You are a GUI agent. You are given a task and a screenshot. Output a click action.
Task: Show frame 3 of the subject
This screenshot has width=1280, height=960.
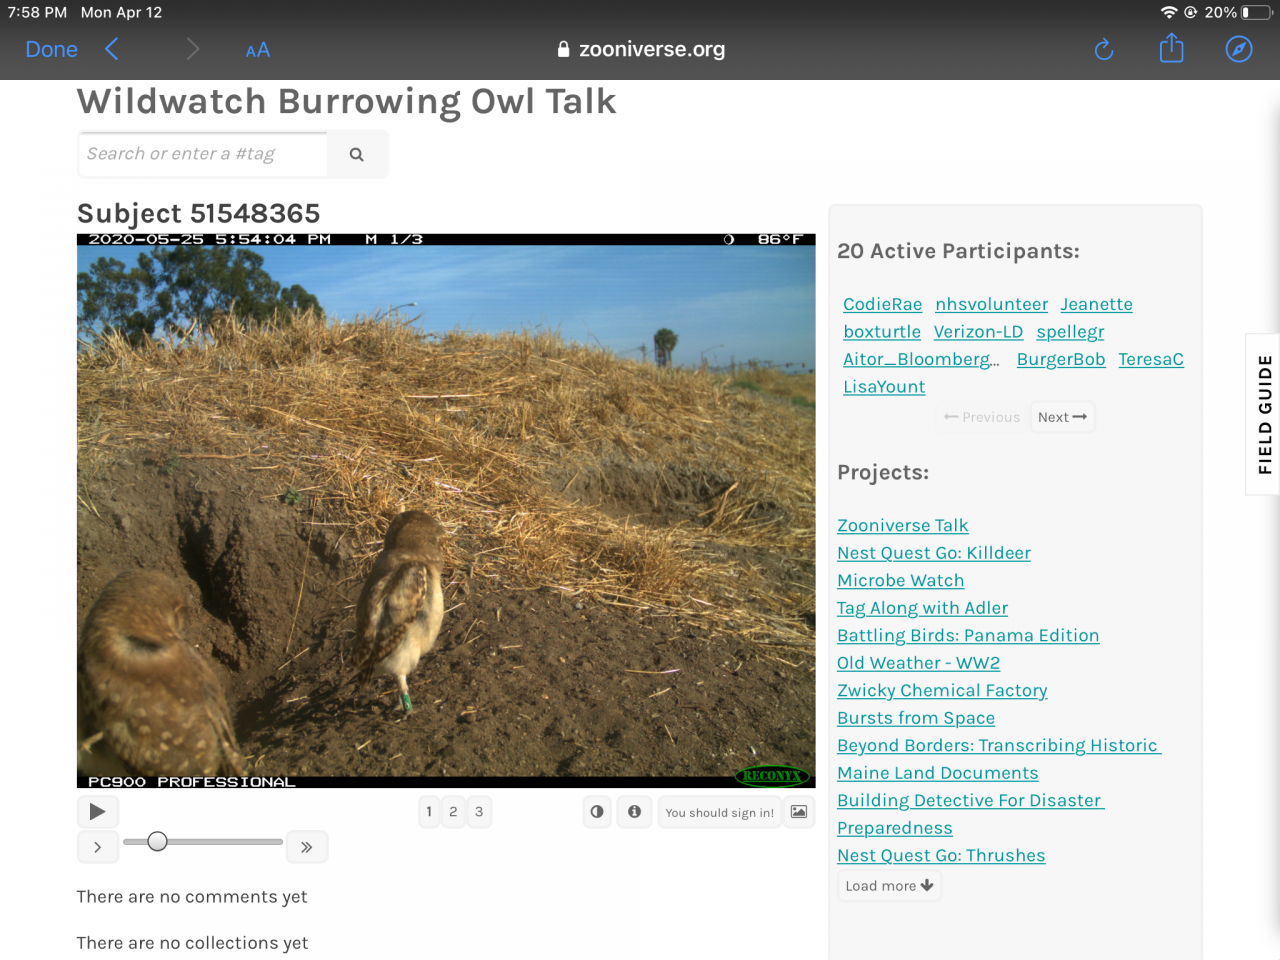coord(479,812)
